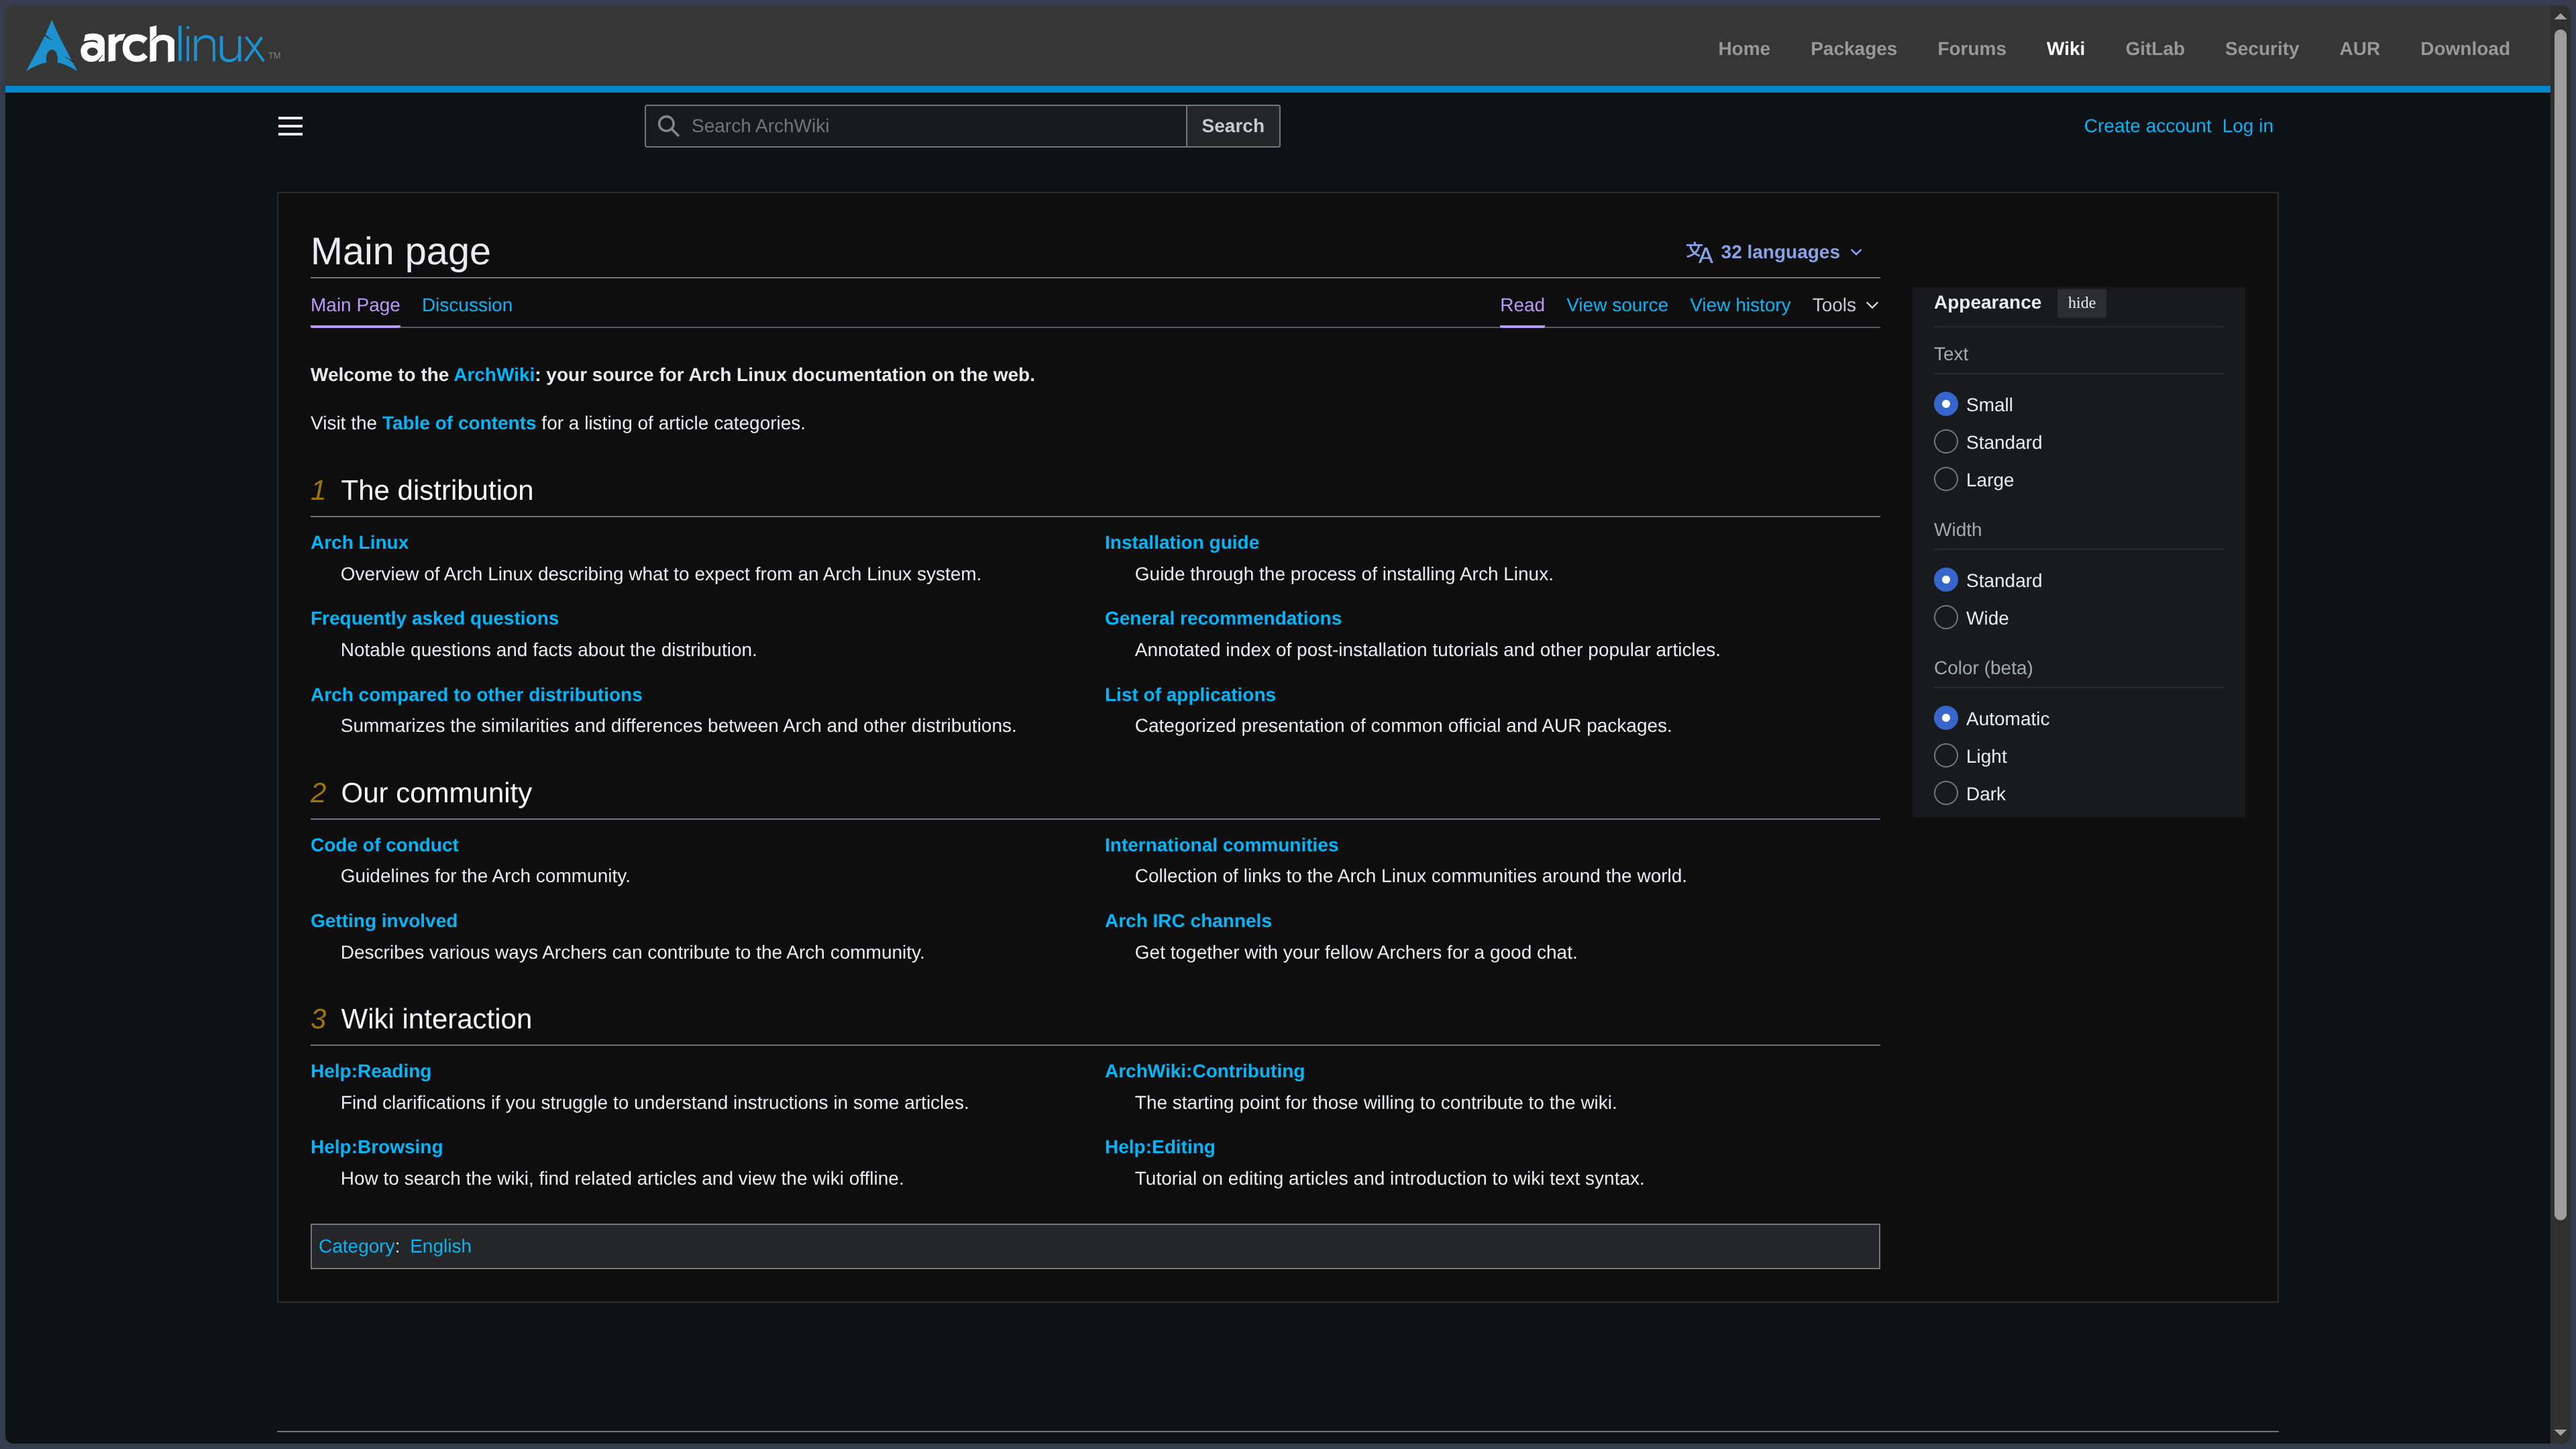Image resolution: width=2576 pixels, height=1449 pixels.
Task: Click the scrollbar down arrow
Action: click(2560, 1433)
